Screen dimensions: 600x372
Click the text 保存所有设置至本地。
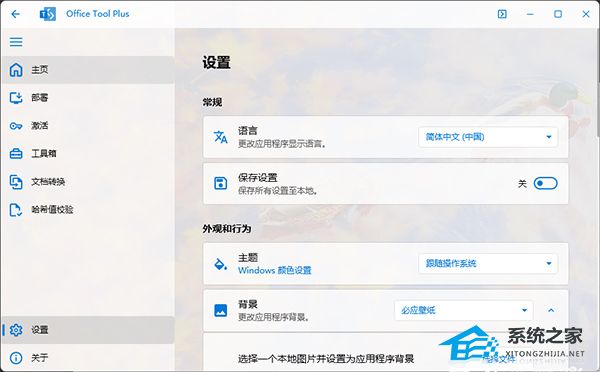coord(278,191)
